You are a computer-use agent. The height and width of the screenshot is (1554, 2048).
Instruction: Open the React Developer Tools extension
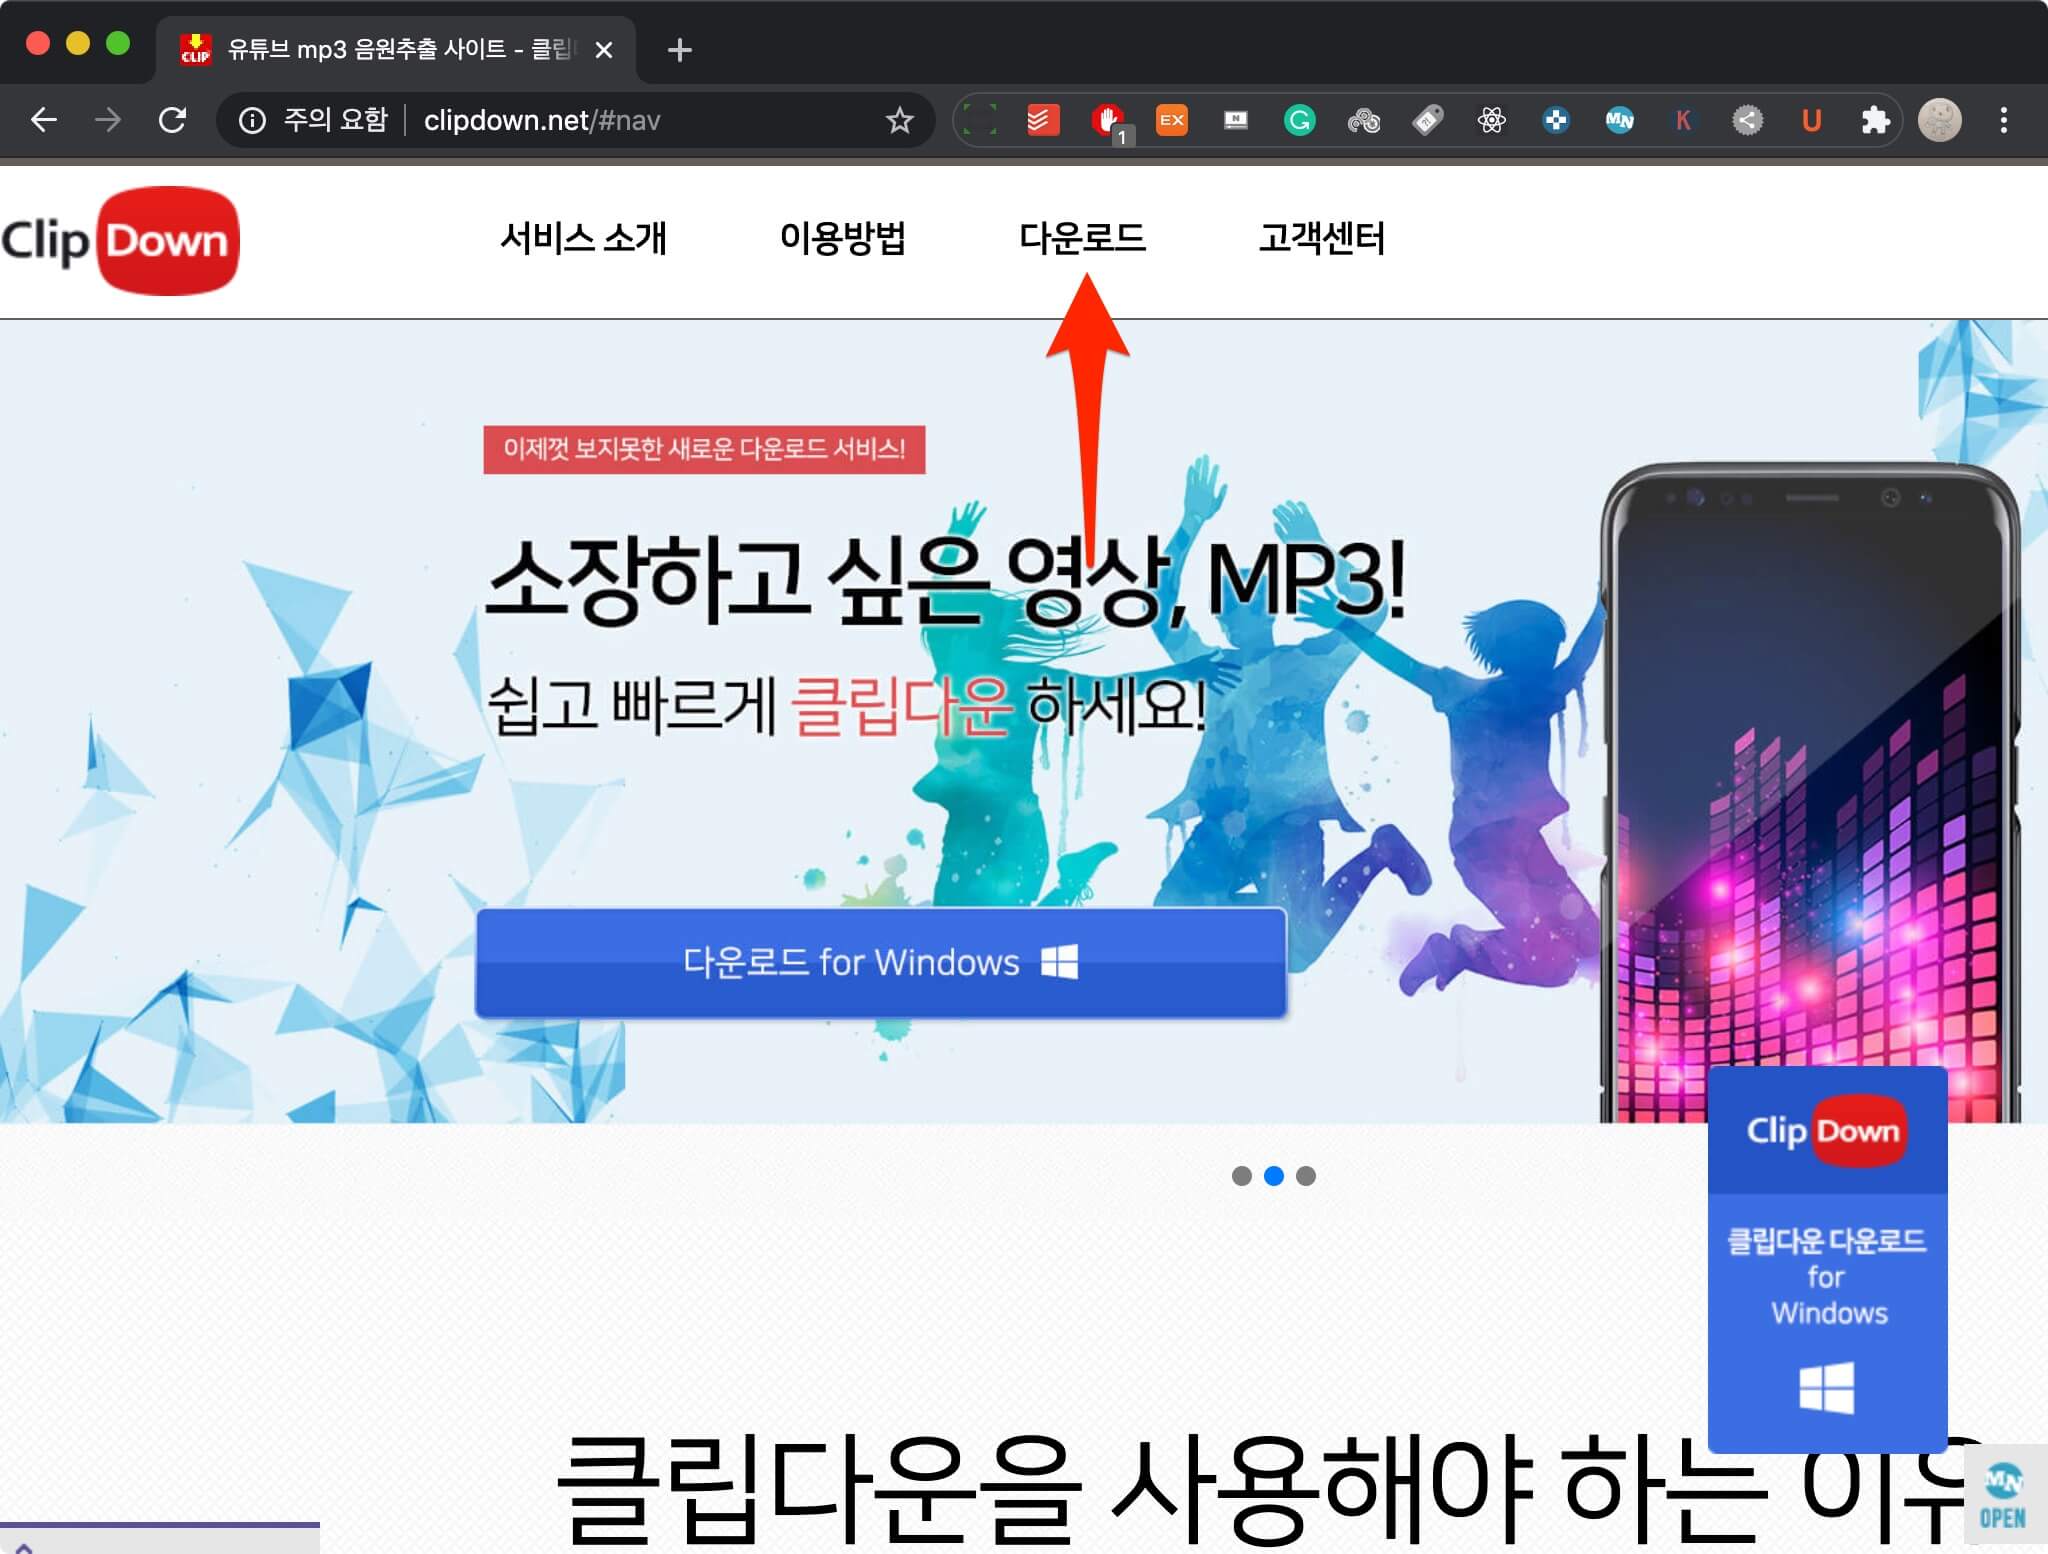1491,121
